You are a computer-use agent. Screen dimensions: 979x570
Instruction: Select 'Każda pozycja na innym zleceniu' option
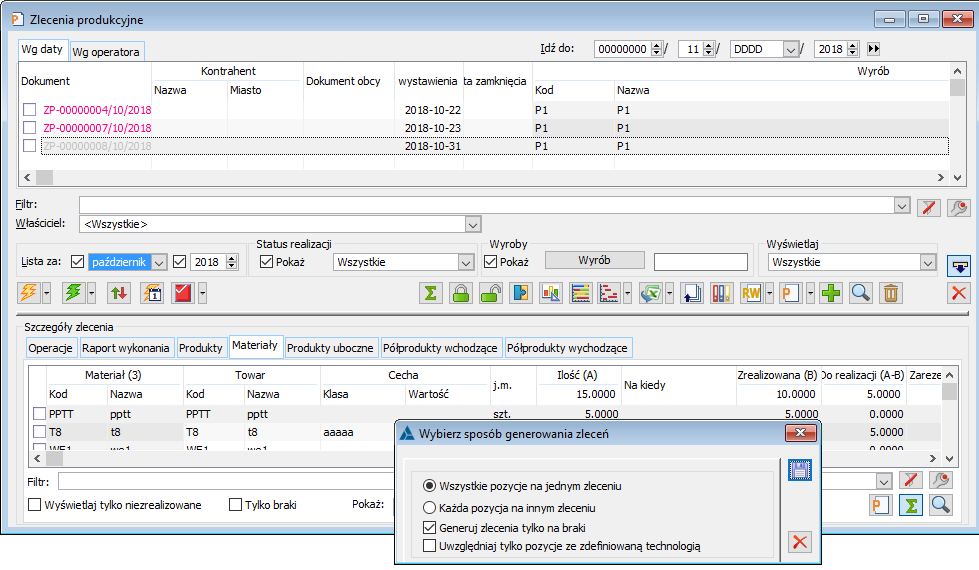(429, 507)
